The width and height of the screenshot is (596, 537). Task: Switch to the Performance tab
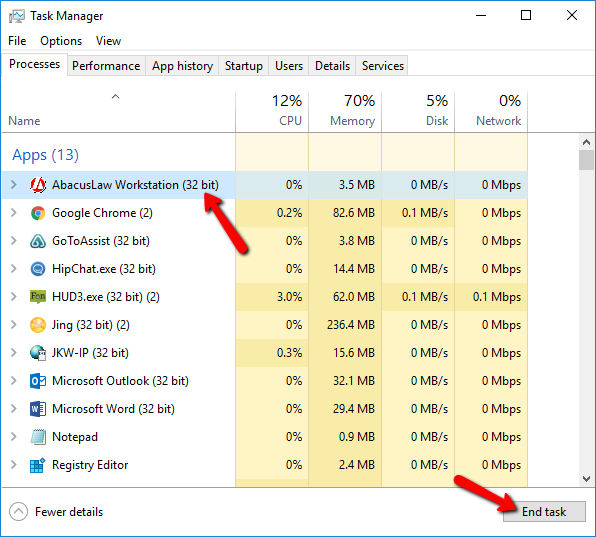[x=106, y=66]
